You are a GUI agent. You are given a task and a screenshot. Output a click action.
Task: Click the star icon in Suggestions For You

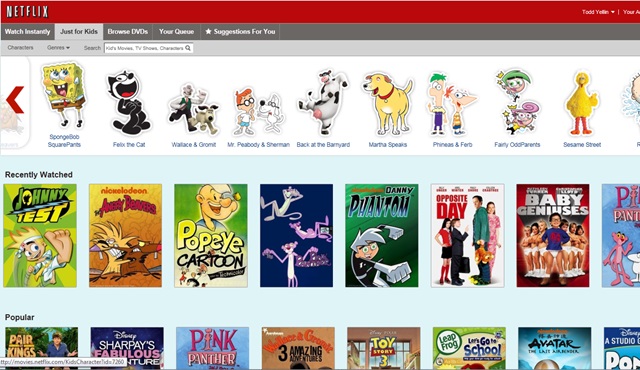coord(208,31)
